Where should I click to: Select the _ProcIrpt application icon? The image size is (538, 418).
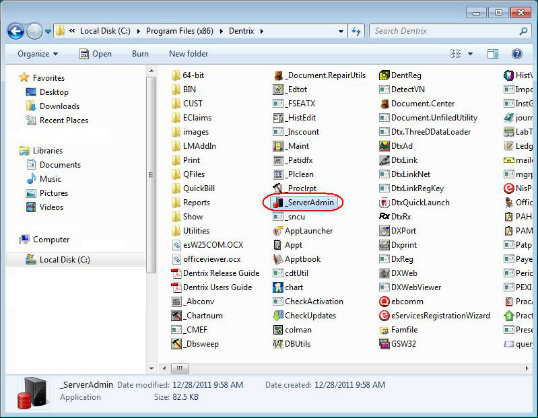point(278,188)
